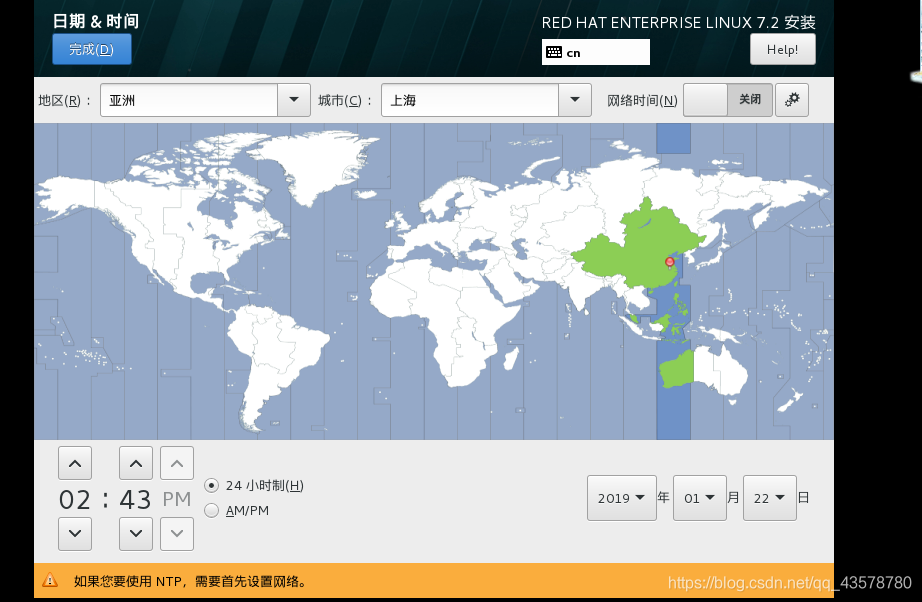Click the red location pin on Shanghai
This screenshot has width=922, height=602.
tap(669, 262)
